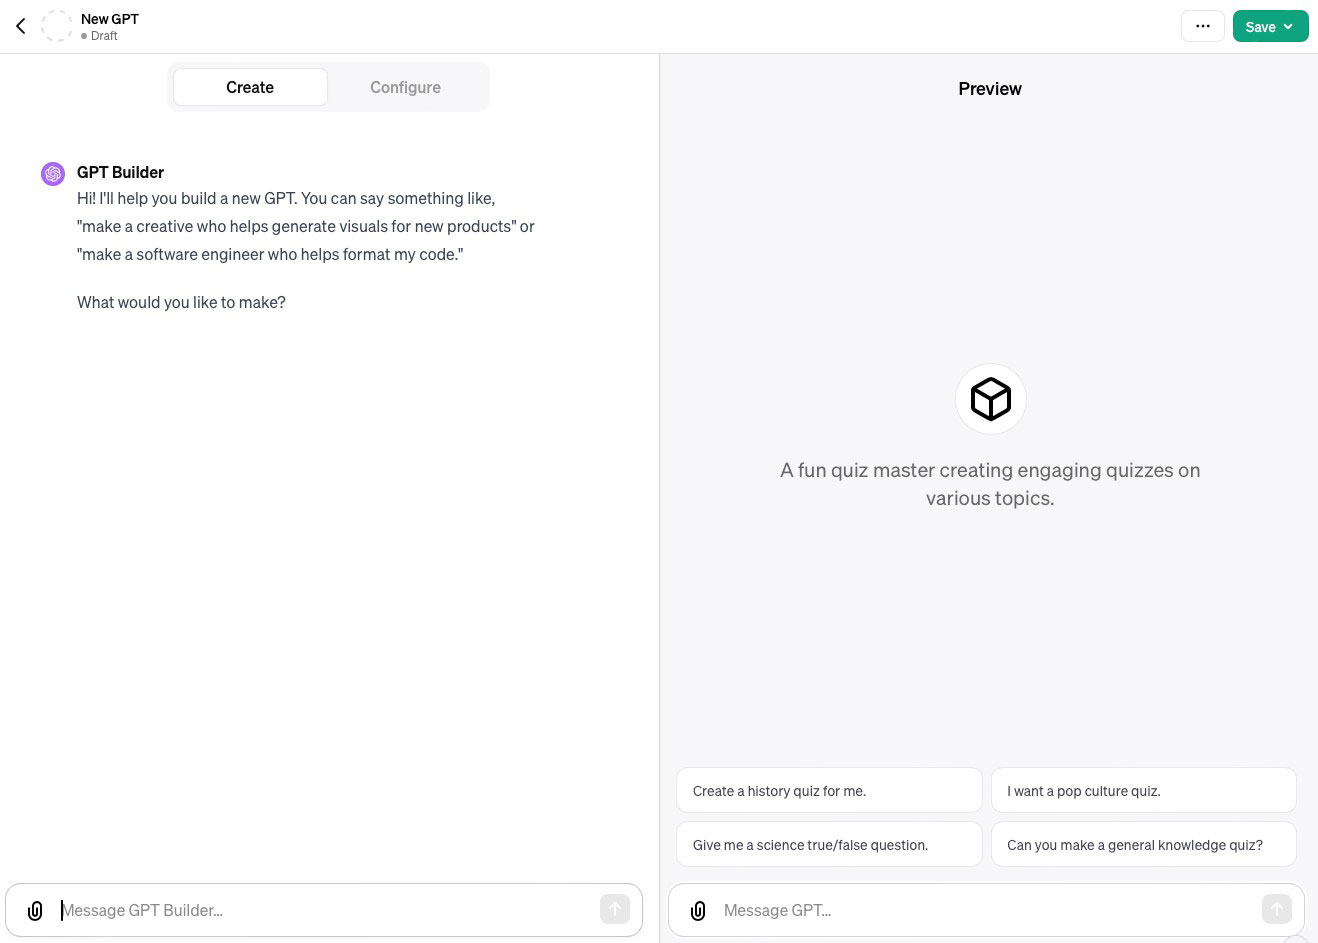Viewport: 1318px width, 943px height.
Task: Expand the Save dropdown chevron
Action: click(x=1289, y=27)
